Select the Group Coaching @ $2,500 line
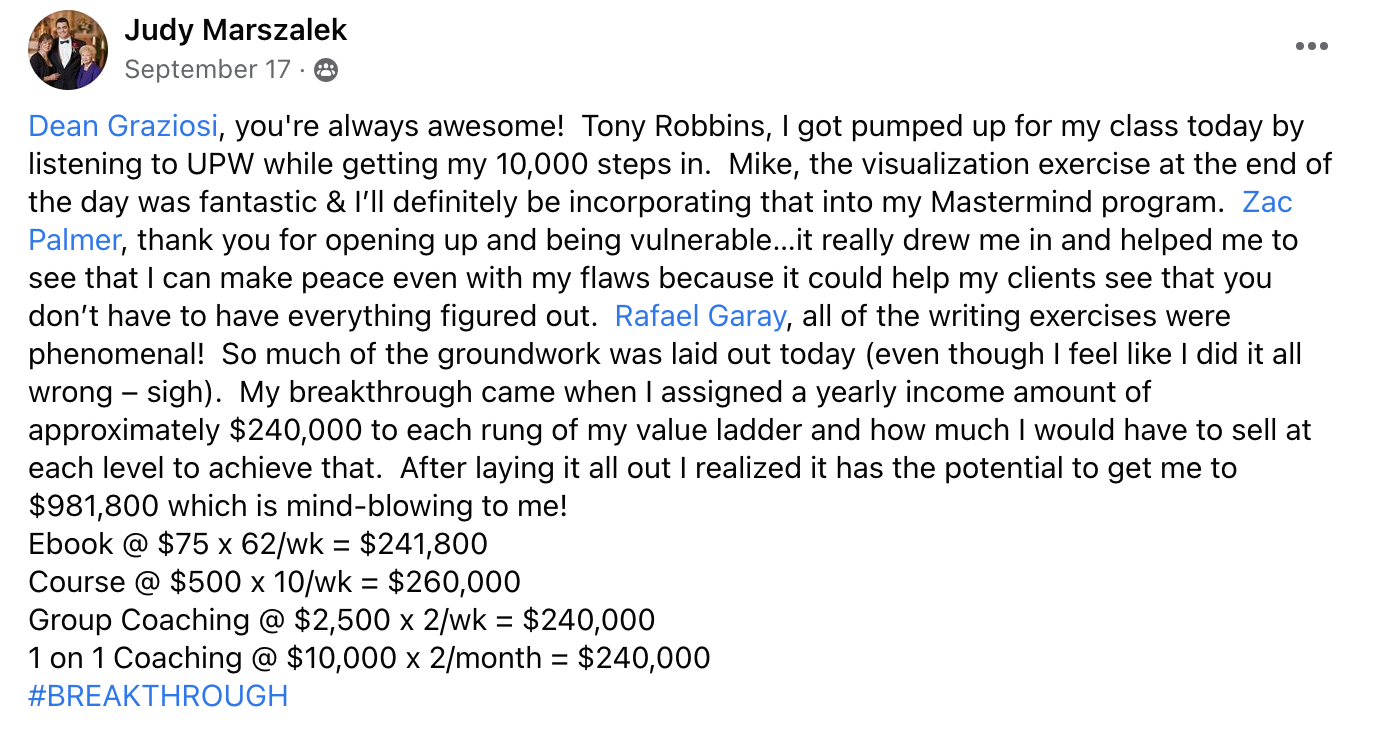Screen dimensions: 1378x730 (x=342, y=620)
